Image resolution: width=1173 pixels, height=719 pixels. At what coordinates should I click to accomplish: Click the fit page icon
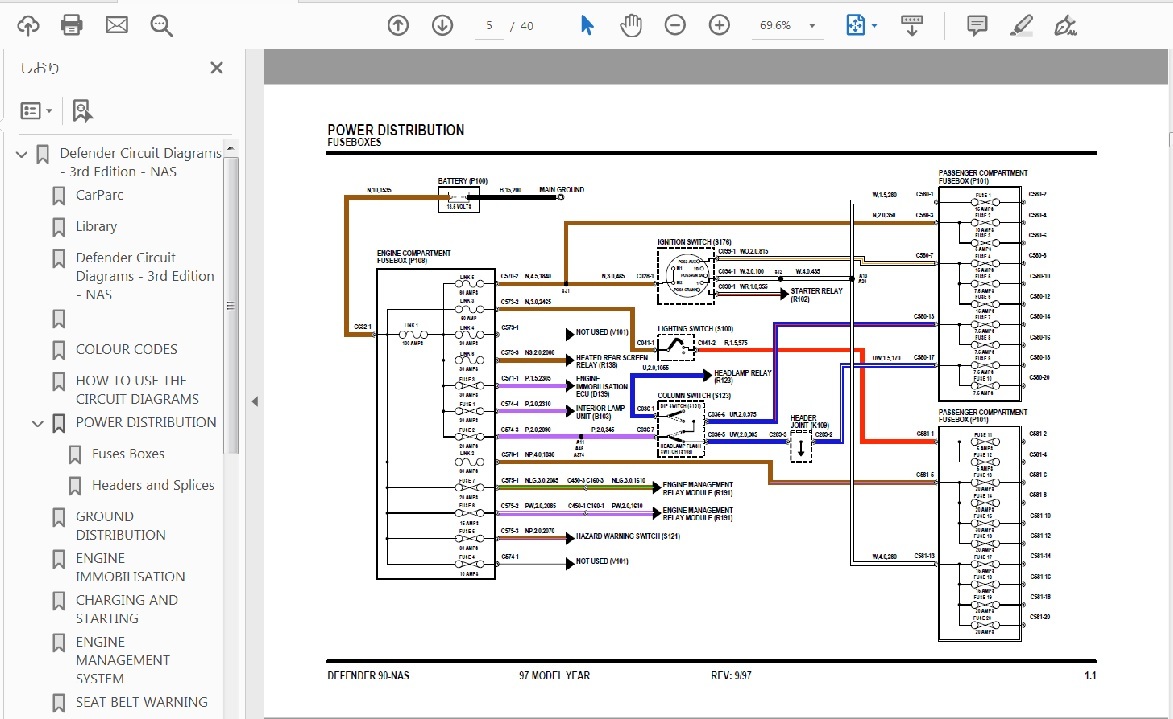coord(855,25)
